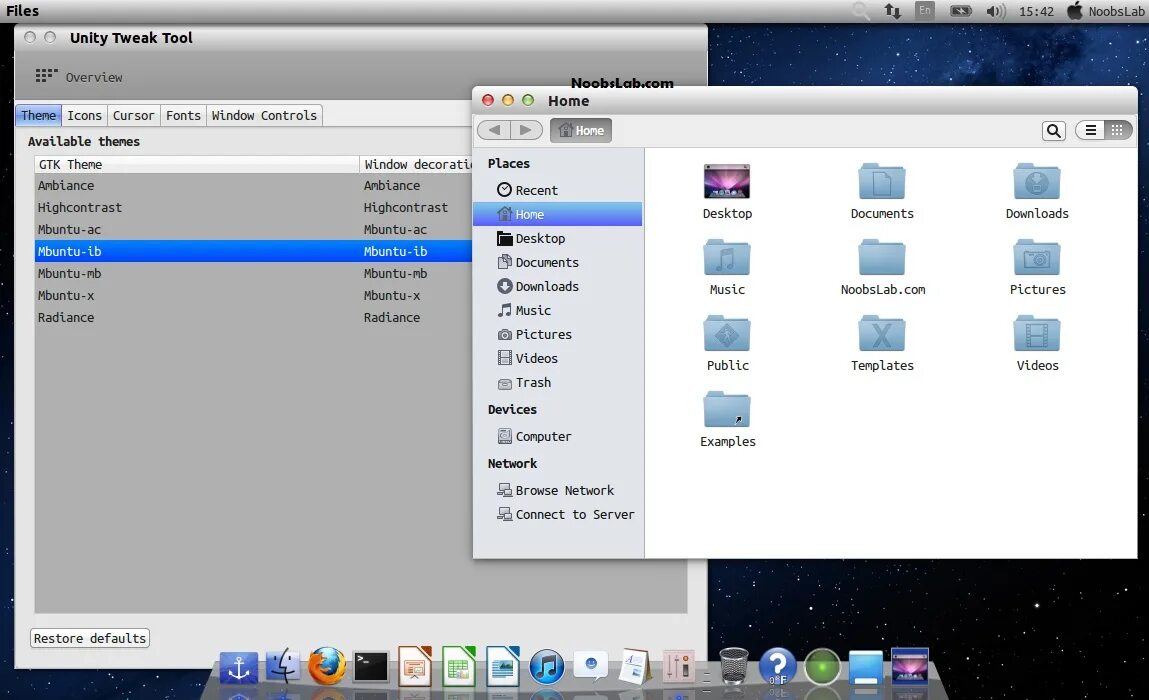Open the mixer settings dock icon
This screenshot has width=1149, height=700.
[x=678, y=667]
